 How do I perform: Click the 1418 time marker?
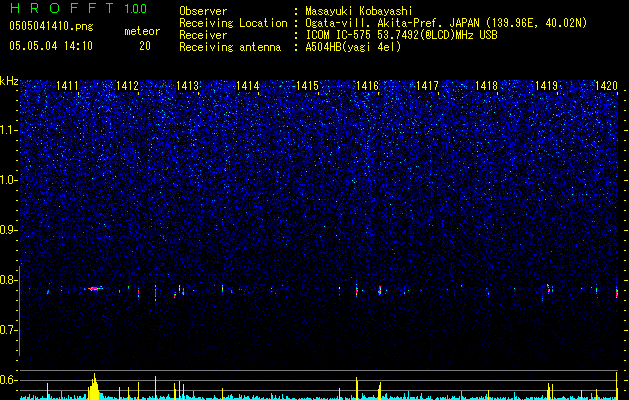[x=487, y=85]
